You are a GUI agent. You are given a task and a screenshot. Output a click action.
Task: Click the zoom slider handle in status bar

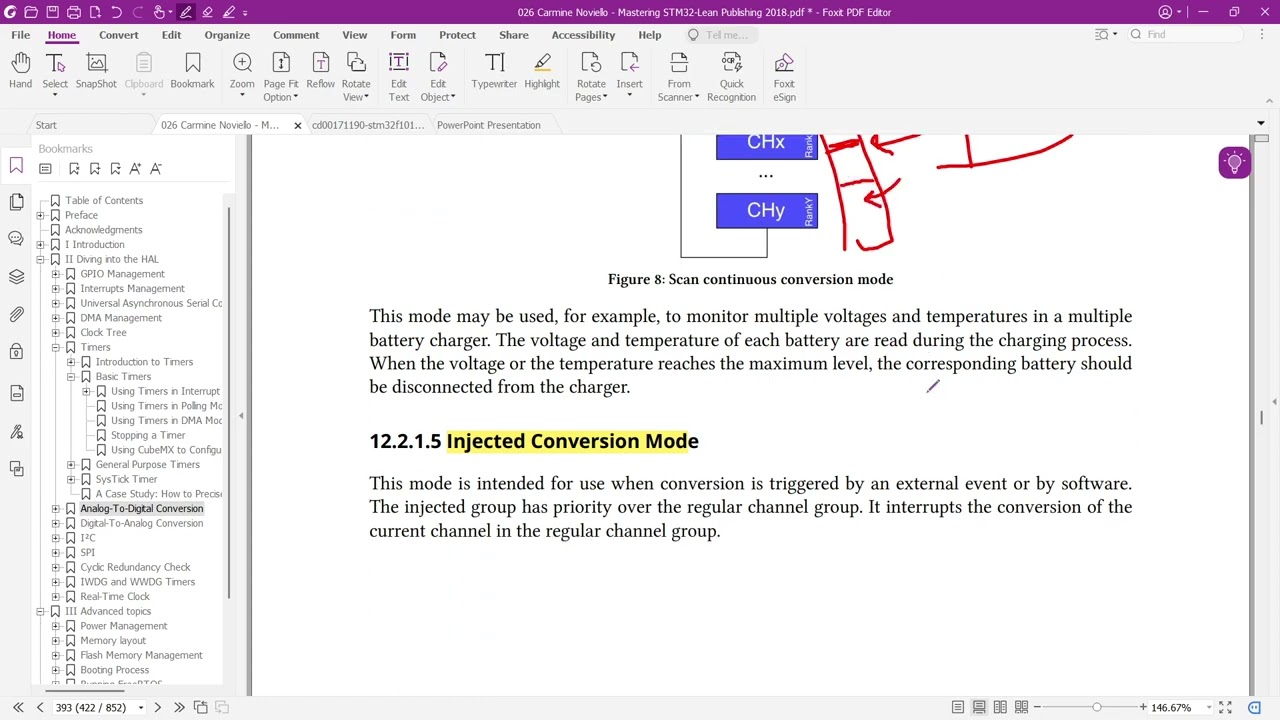tap(1096, 707)
